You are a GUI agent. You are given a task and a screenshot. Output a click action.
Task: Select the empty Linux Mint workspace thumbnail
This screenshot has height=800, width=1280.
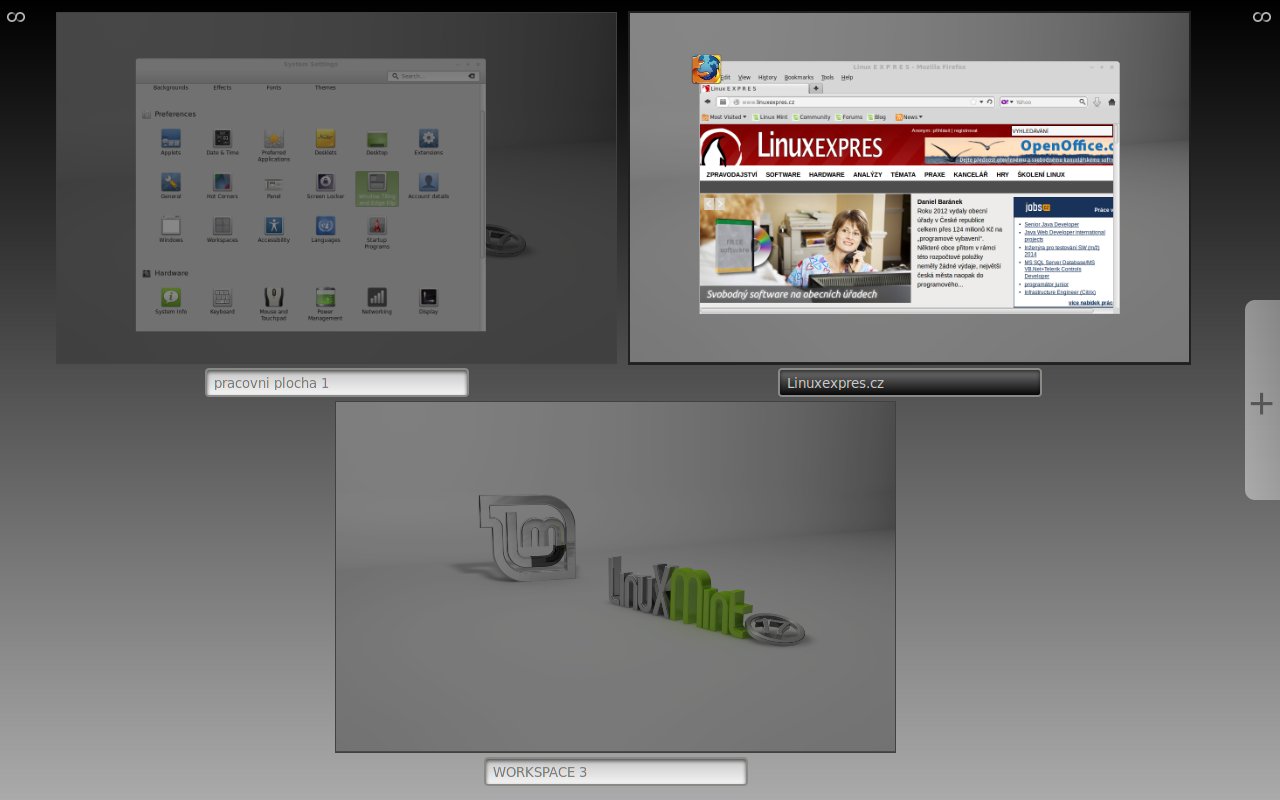615,577
